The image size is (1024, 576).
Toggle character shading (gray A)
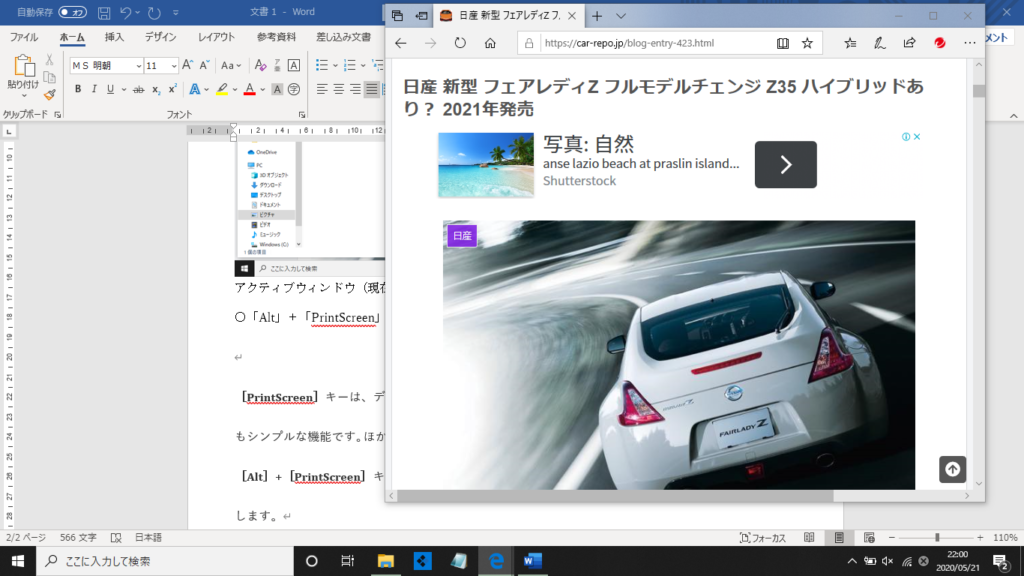click(x=277, y=89)
